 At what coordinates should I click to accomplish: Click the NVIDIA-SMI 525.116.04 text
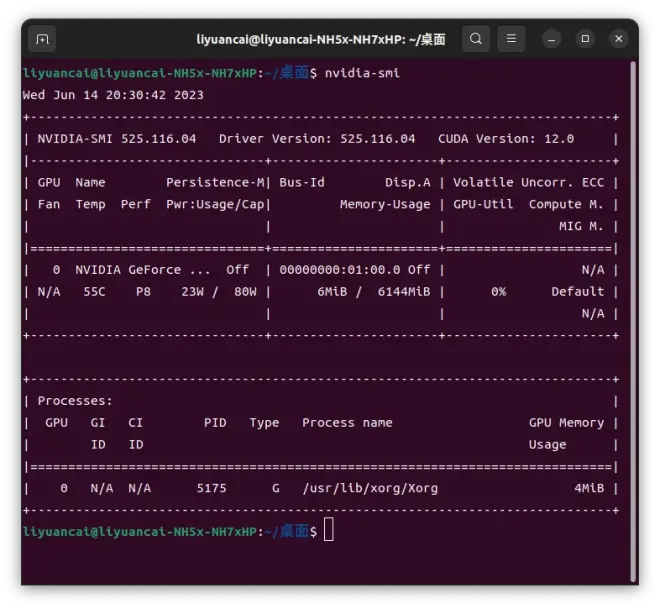(x=117, y=139)
